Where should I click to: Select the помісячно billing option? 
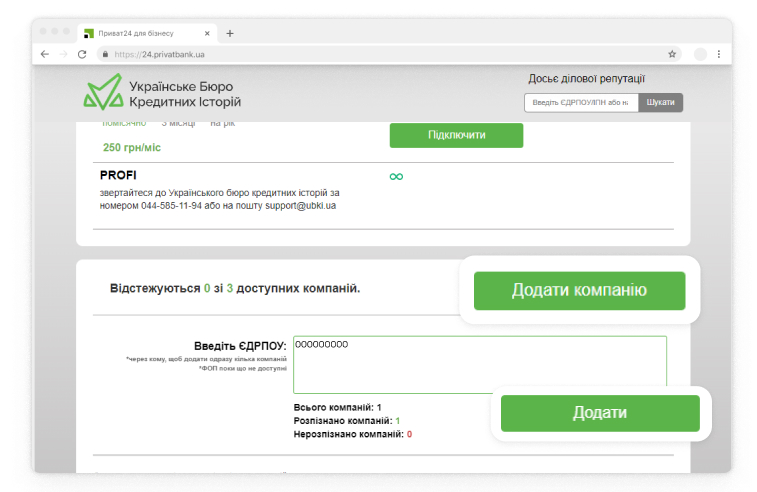tap(124, 123)
